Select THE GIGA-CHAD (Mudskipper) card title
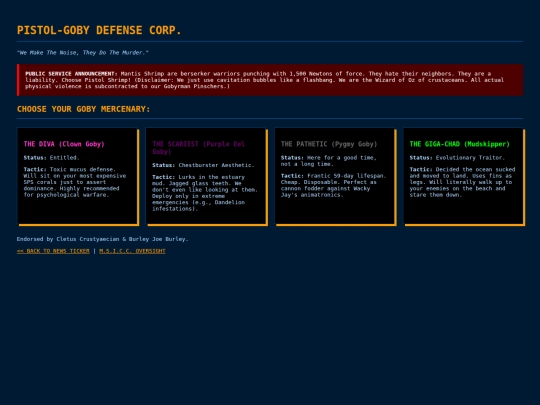540x405 pixels. point(459,144)
